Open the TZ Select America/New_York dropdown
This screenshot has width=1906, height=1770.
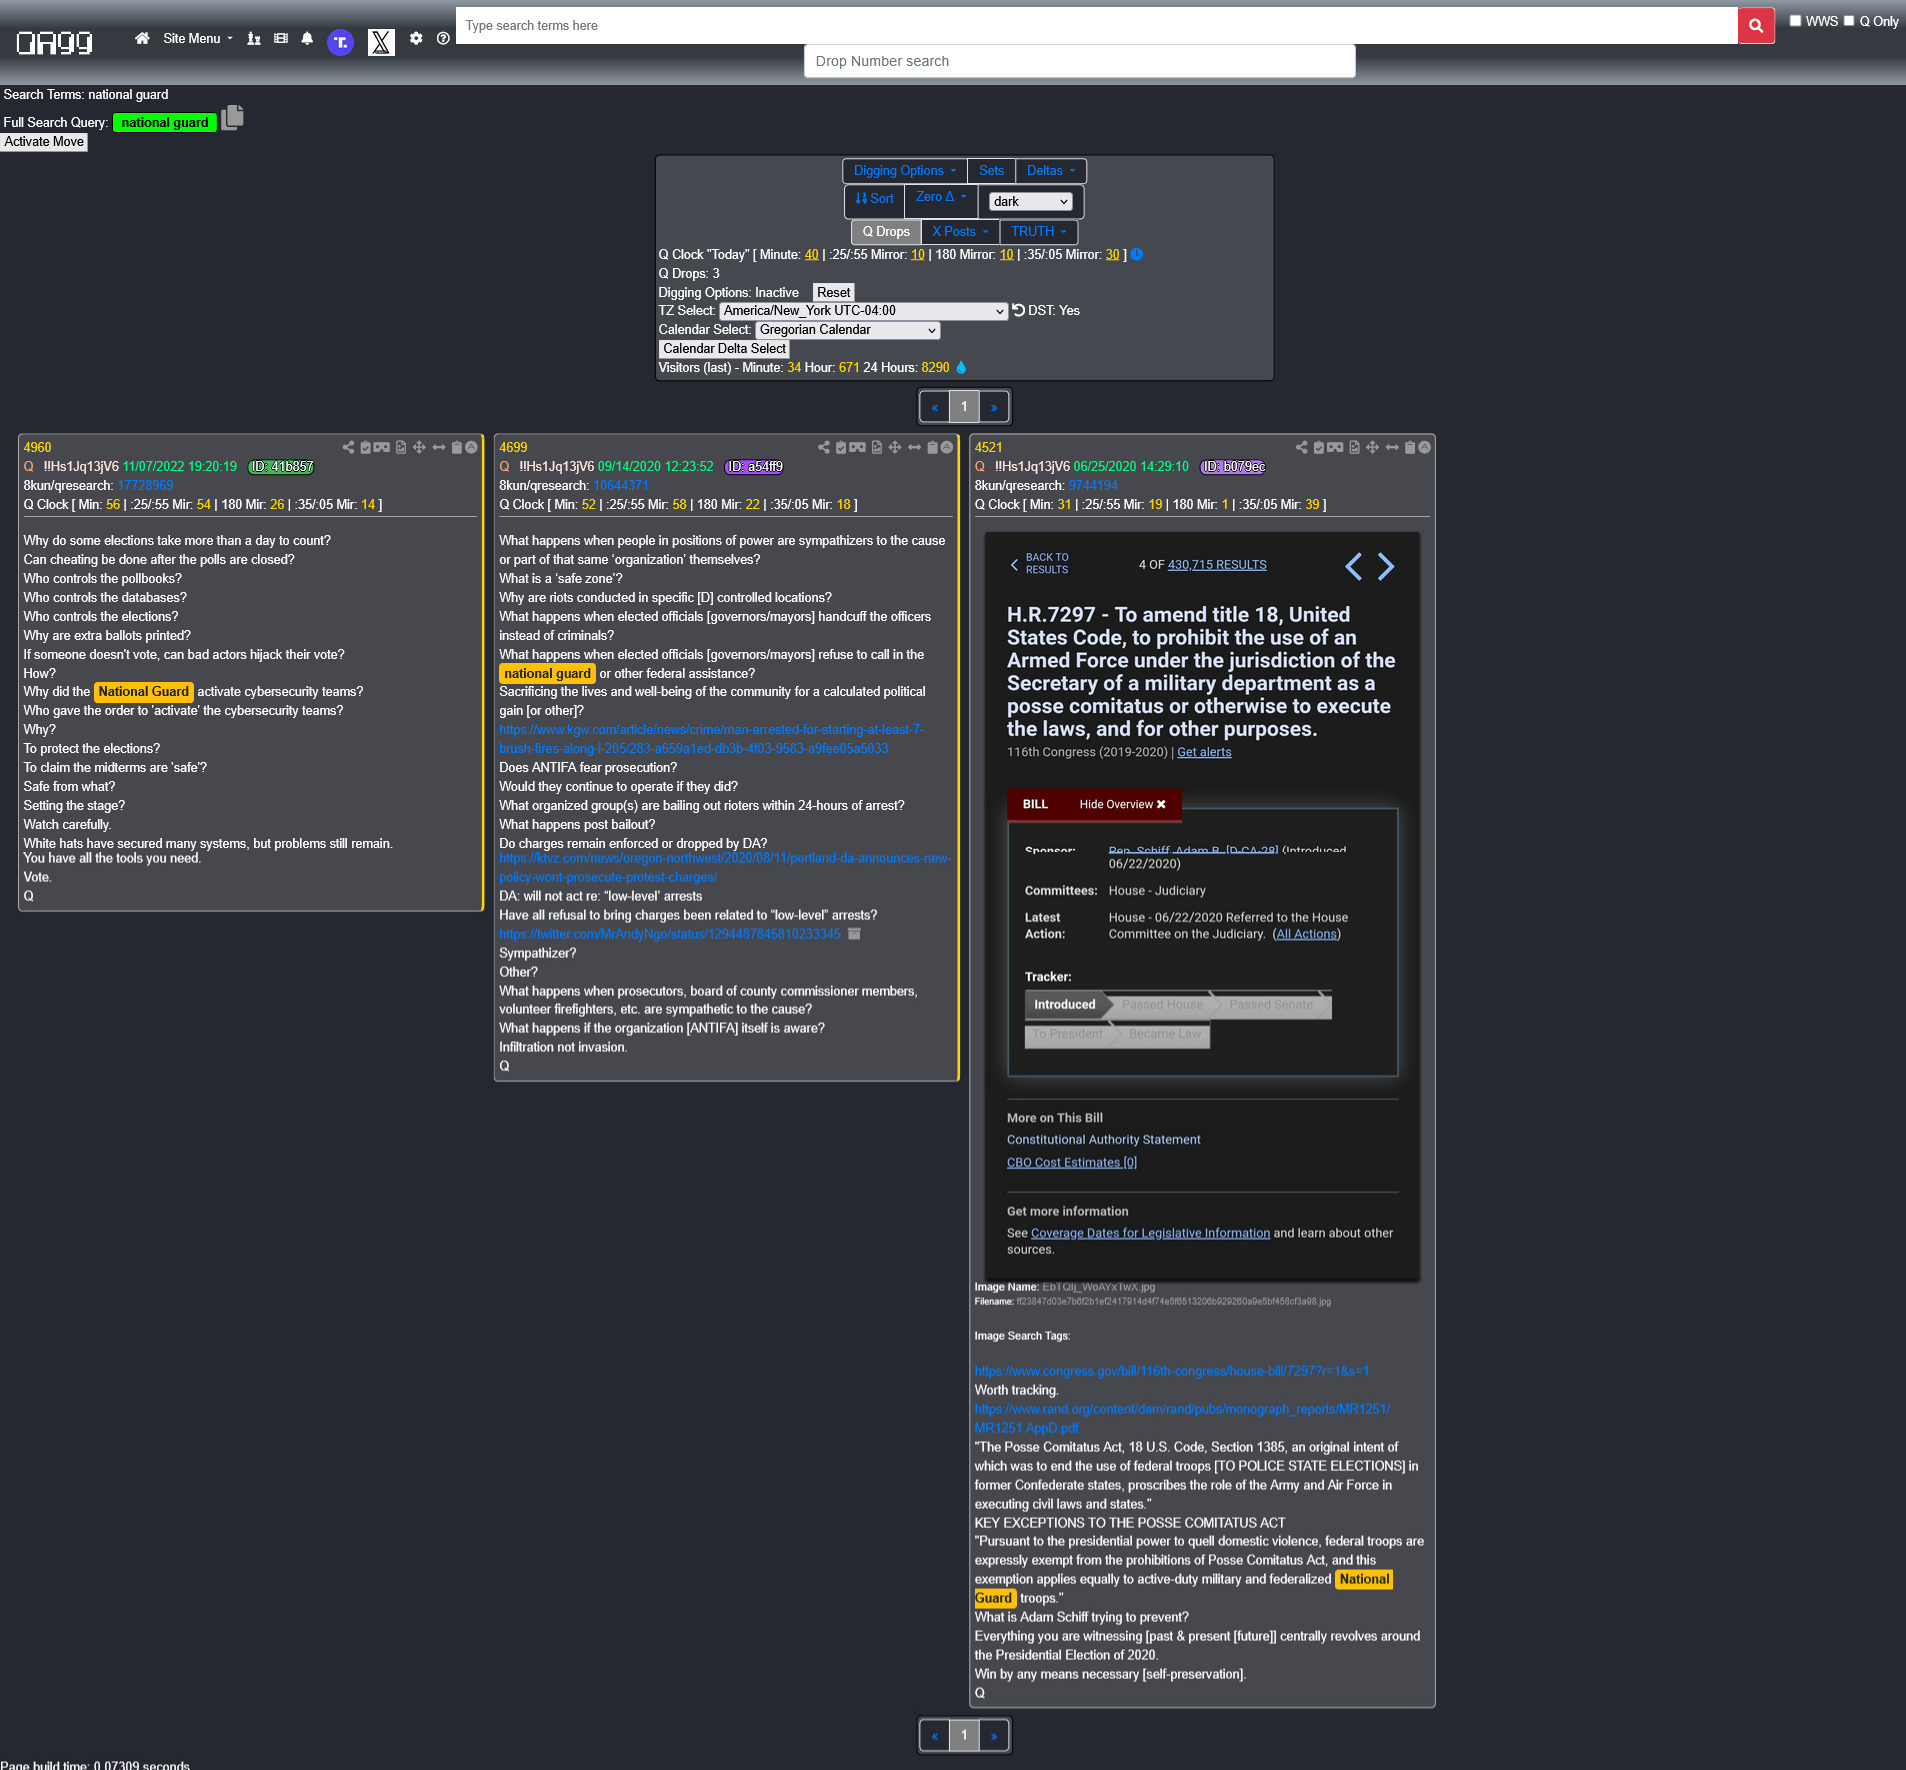point(863,311)
